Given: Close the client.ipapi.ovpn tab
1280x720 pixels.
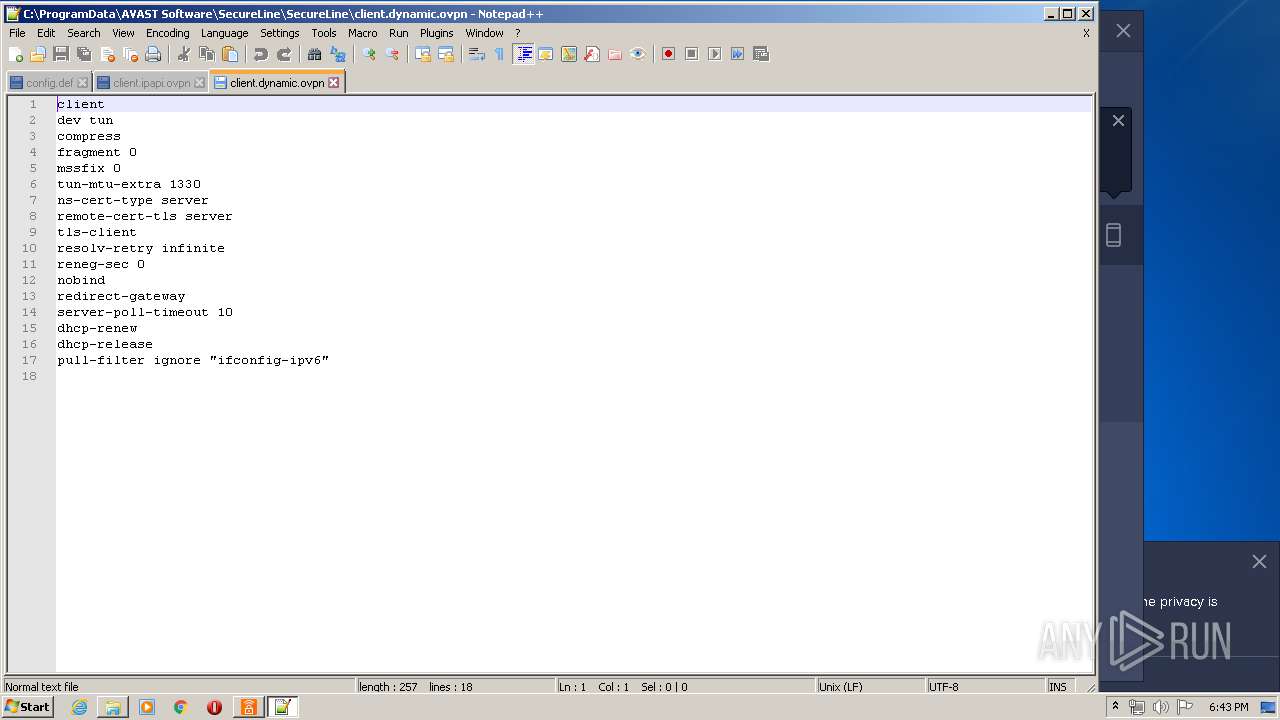Looking at the screenshot, I should (x=199, y=83).
